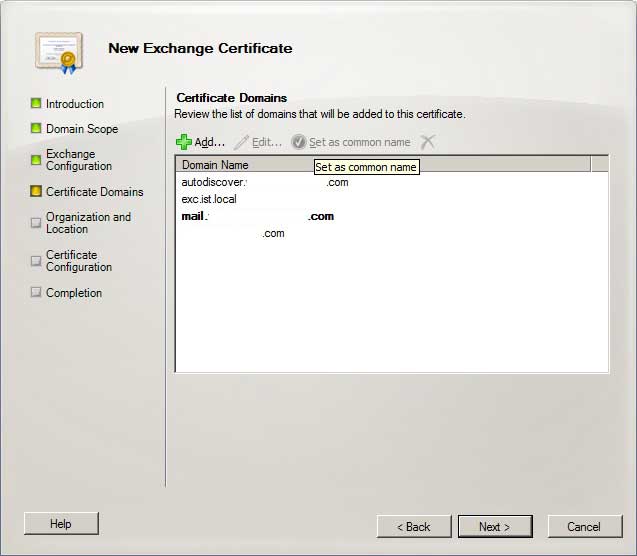637x556 pixels.
Task: Click the Certificate Domains step indicator square
Action: [x=37, y=191]
